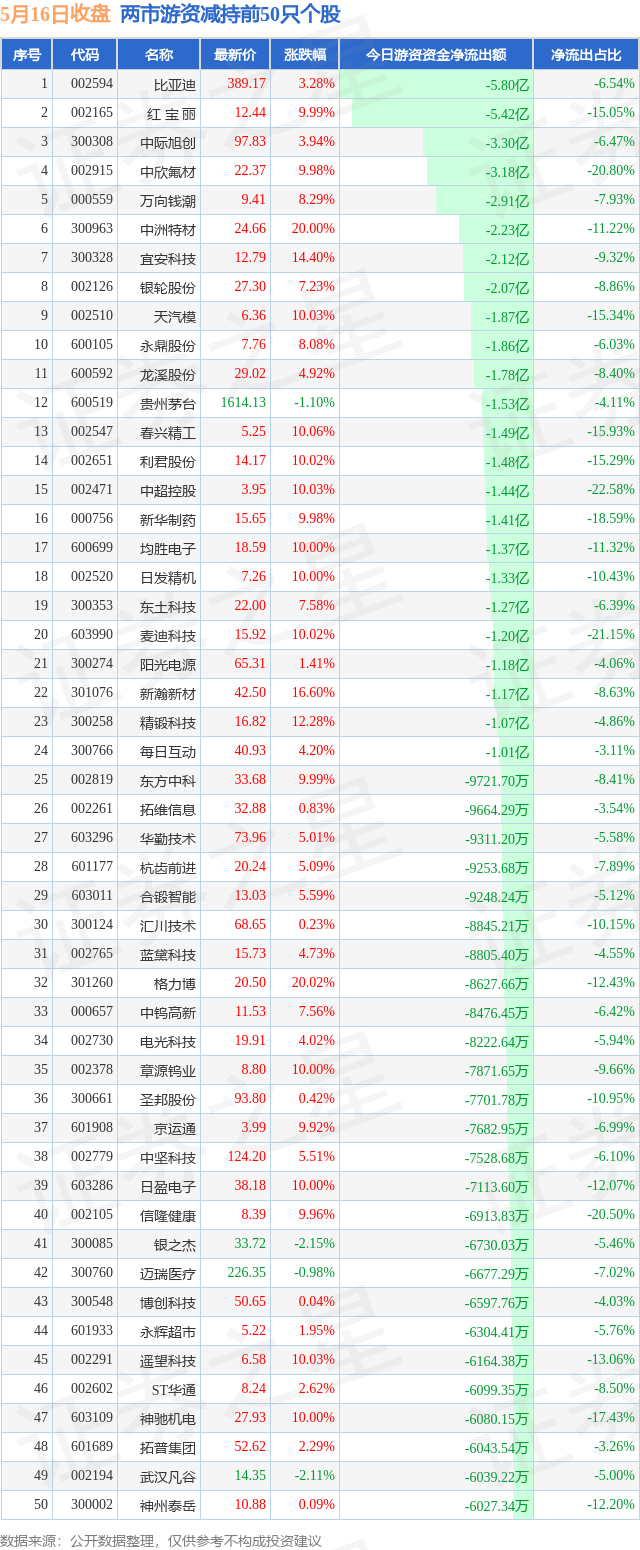The height and width of the screenshot is (1550, 640).
Task: Click 20.00% change of 中洲特材
Action: (311, 229)
